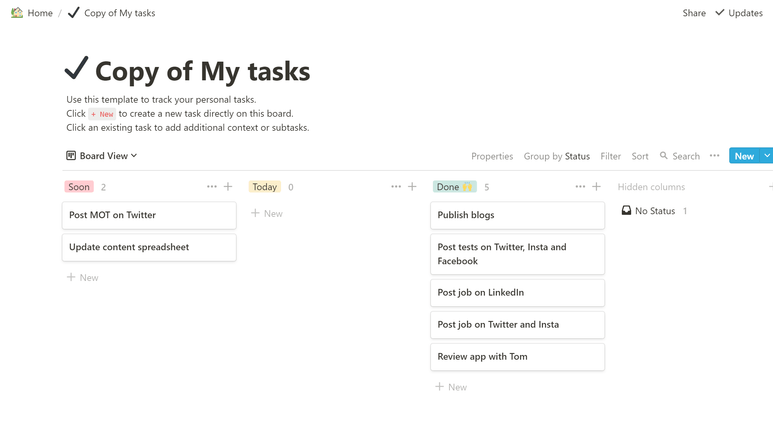
Task: Open the Sort options
Action: [640, 156]
